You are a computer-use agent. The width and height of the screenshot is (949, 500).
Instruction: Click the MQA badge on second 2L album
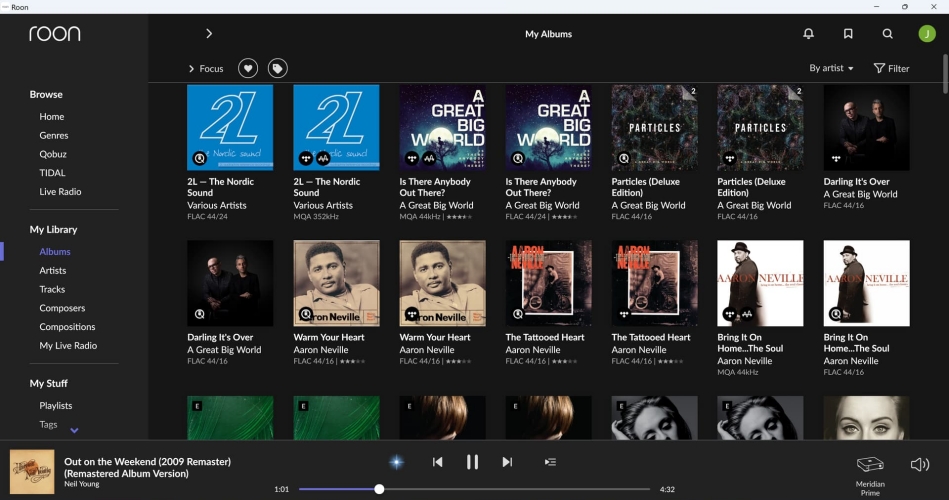pyautogui.click(x=323, y=159)
